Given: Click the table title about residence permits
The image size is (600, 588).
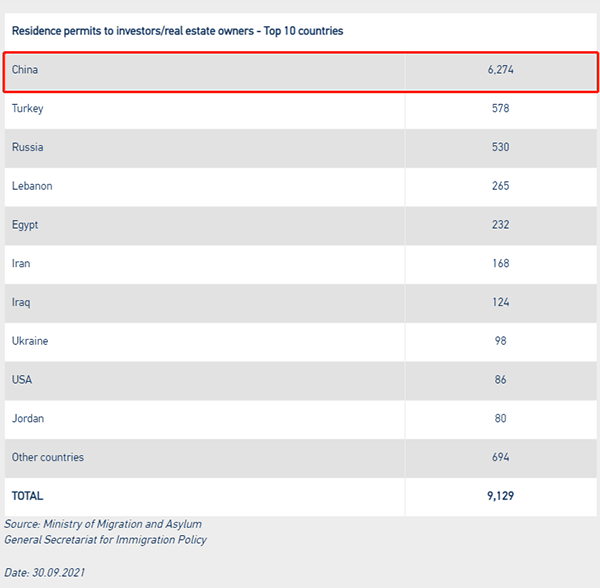Looking at the screenshot, I should 178,31.
